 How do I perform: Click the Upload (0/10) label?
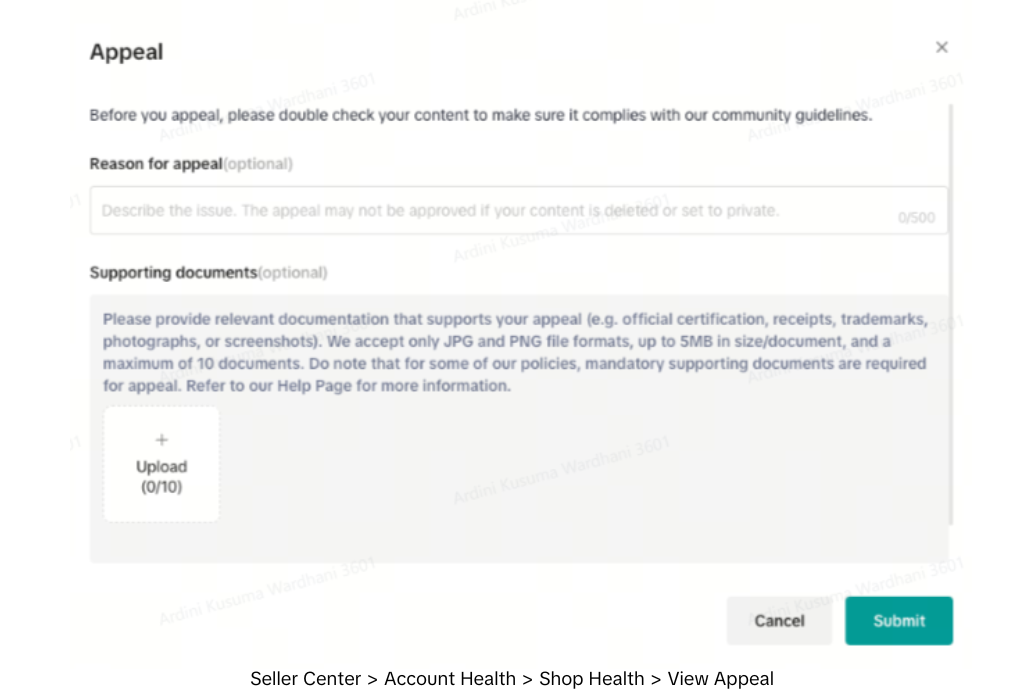point(162,477)
